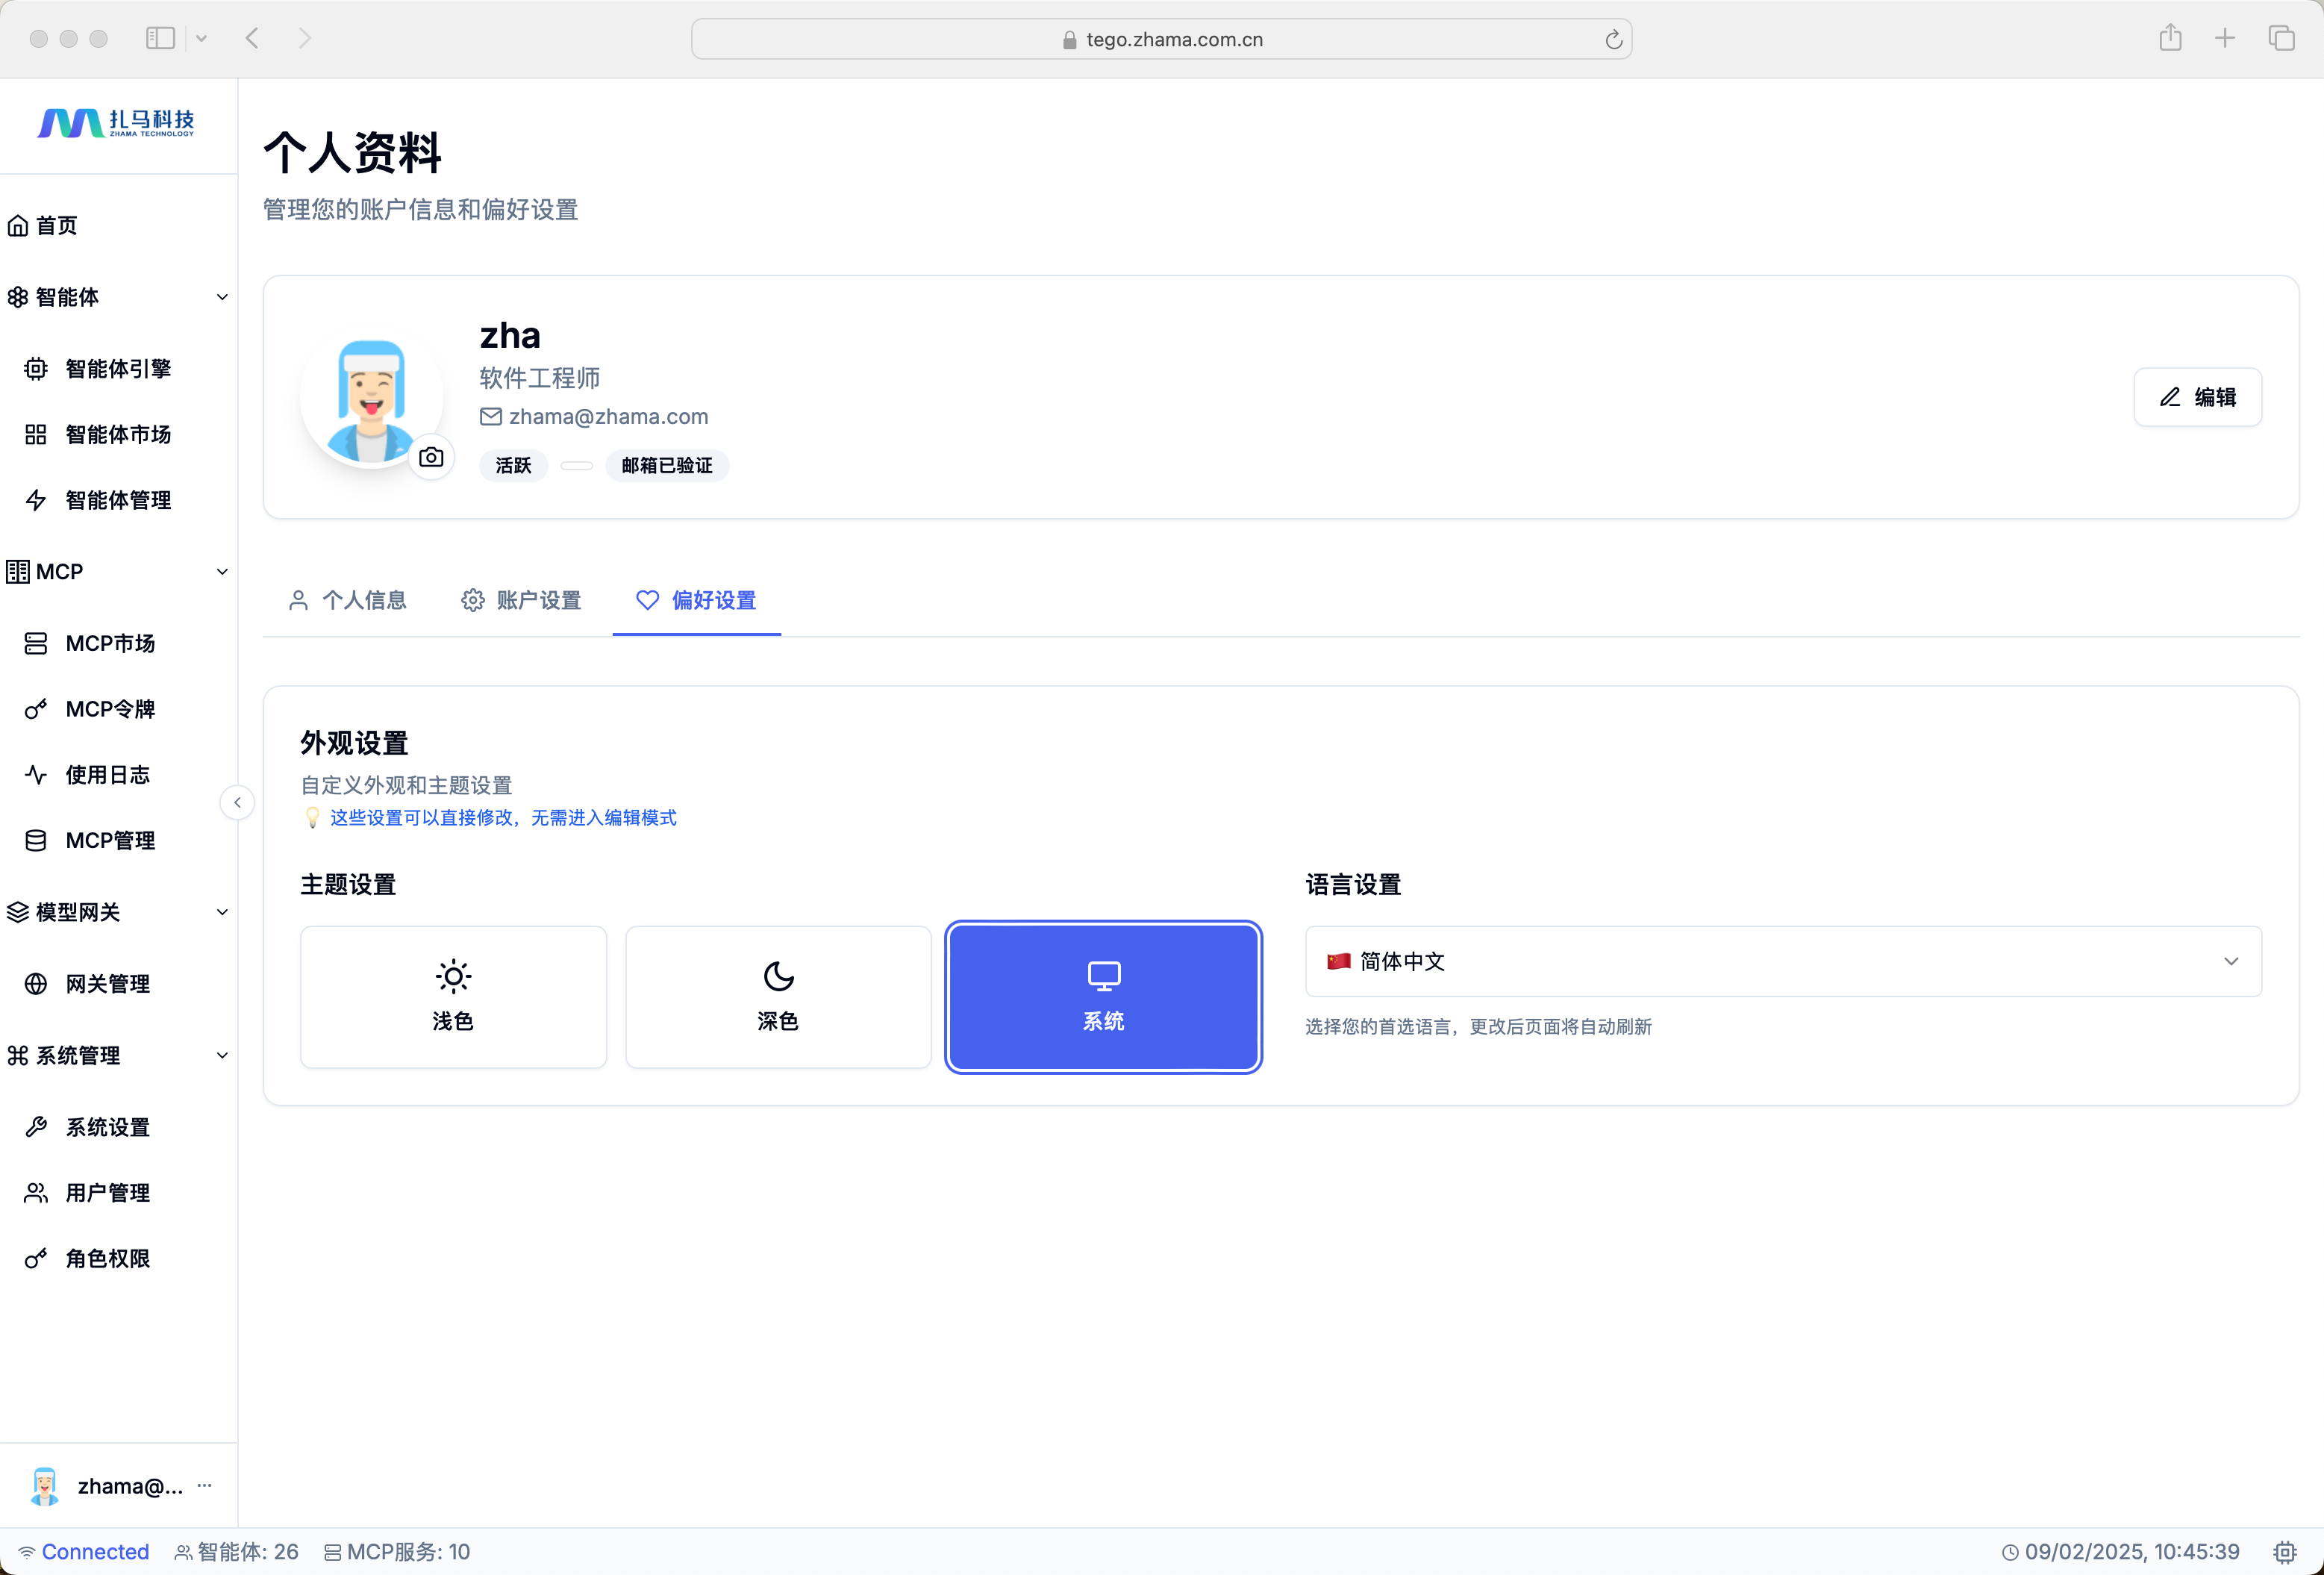The width and height of the screenshot is (2324, 1575).
Task: Click the 编辑 profile button
Action: pos(2197,397)
